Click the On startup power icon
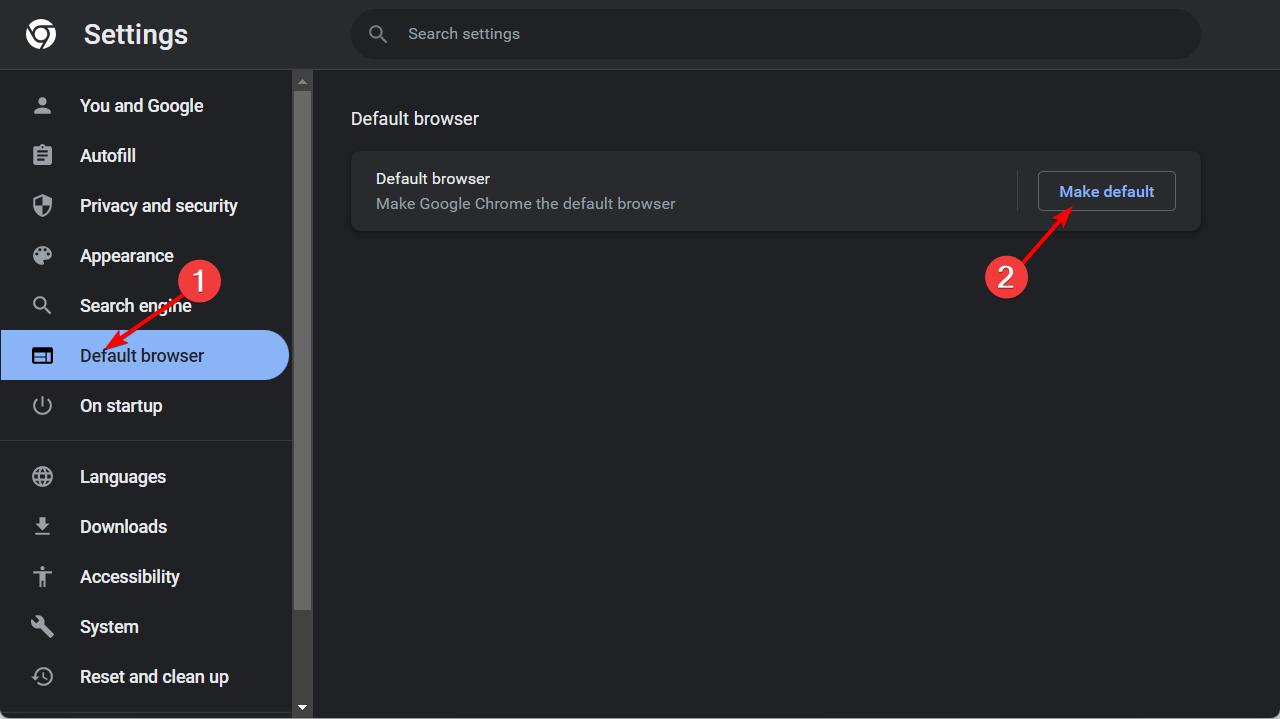 (42, 406)
